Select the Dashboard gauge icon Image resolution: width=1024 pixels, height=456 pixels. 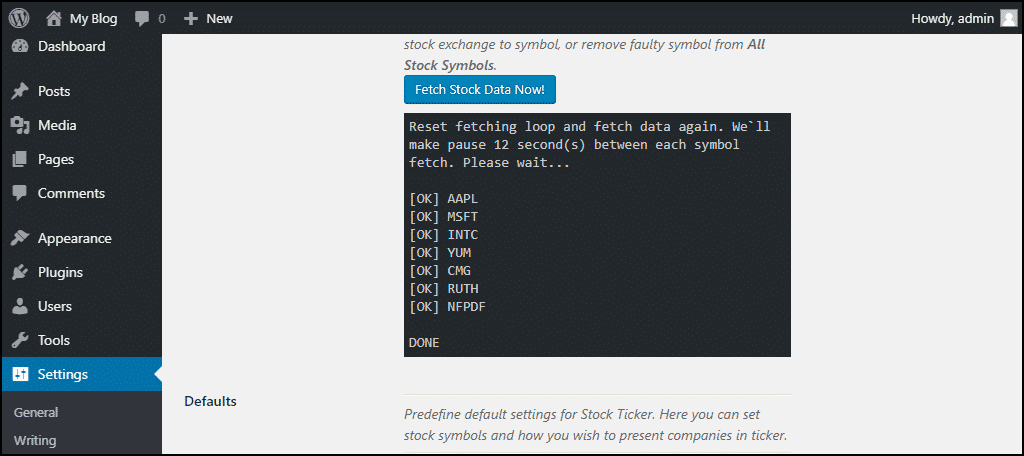(20, 46)
